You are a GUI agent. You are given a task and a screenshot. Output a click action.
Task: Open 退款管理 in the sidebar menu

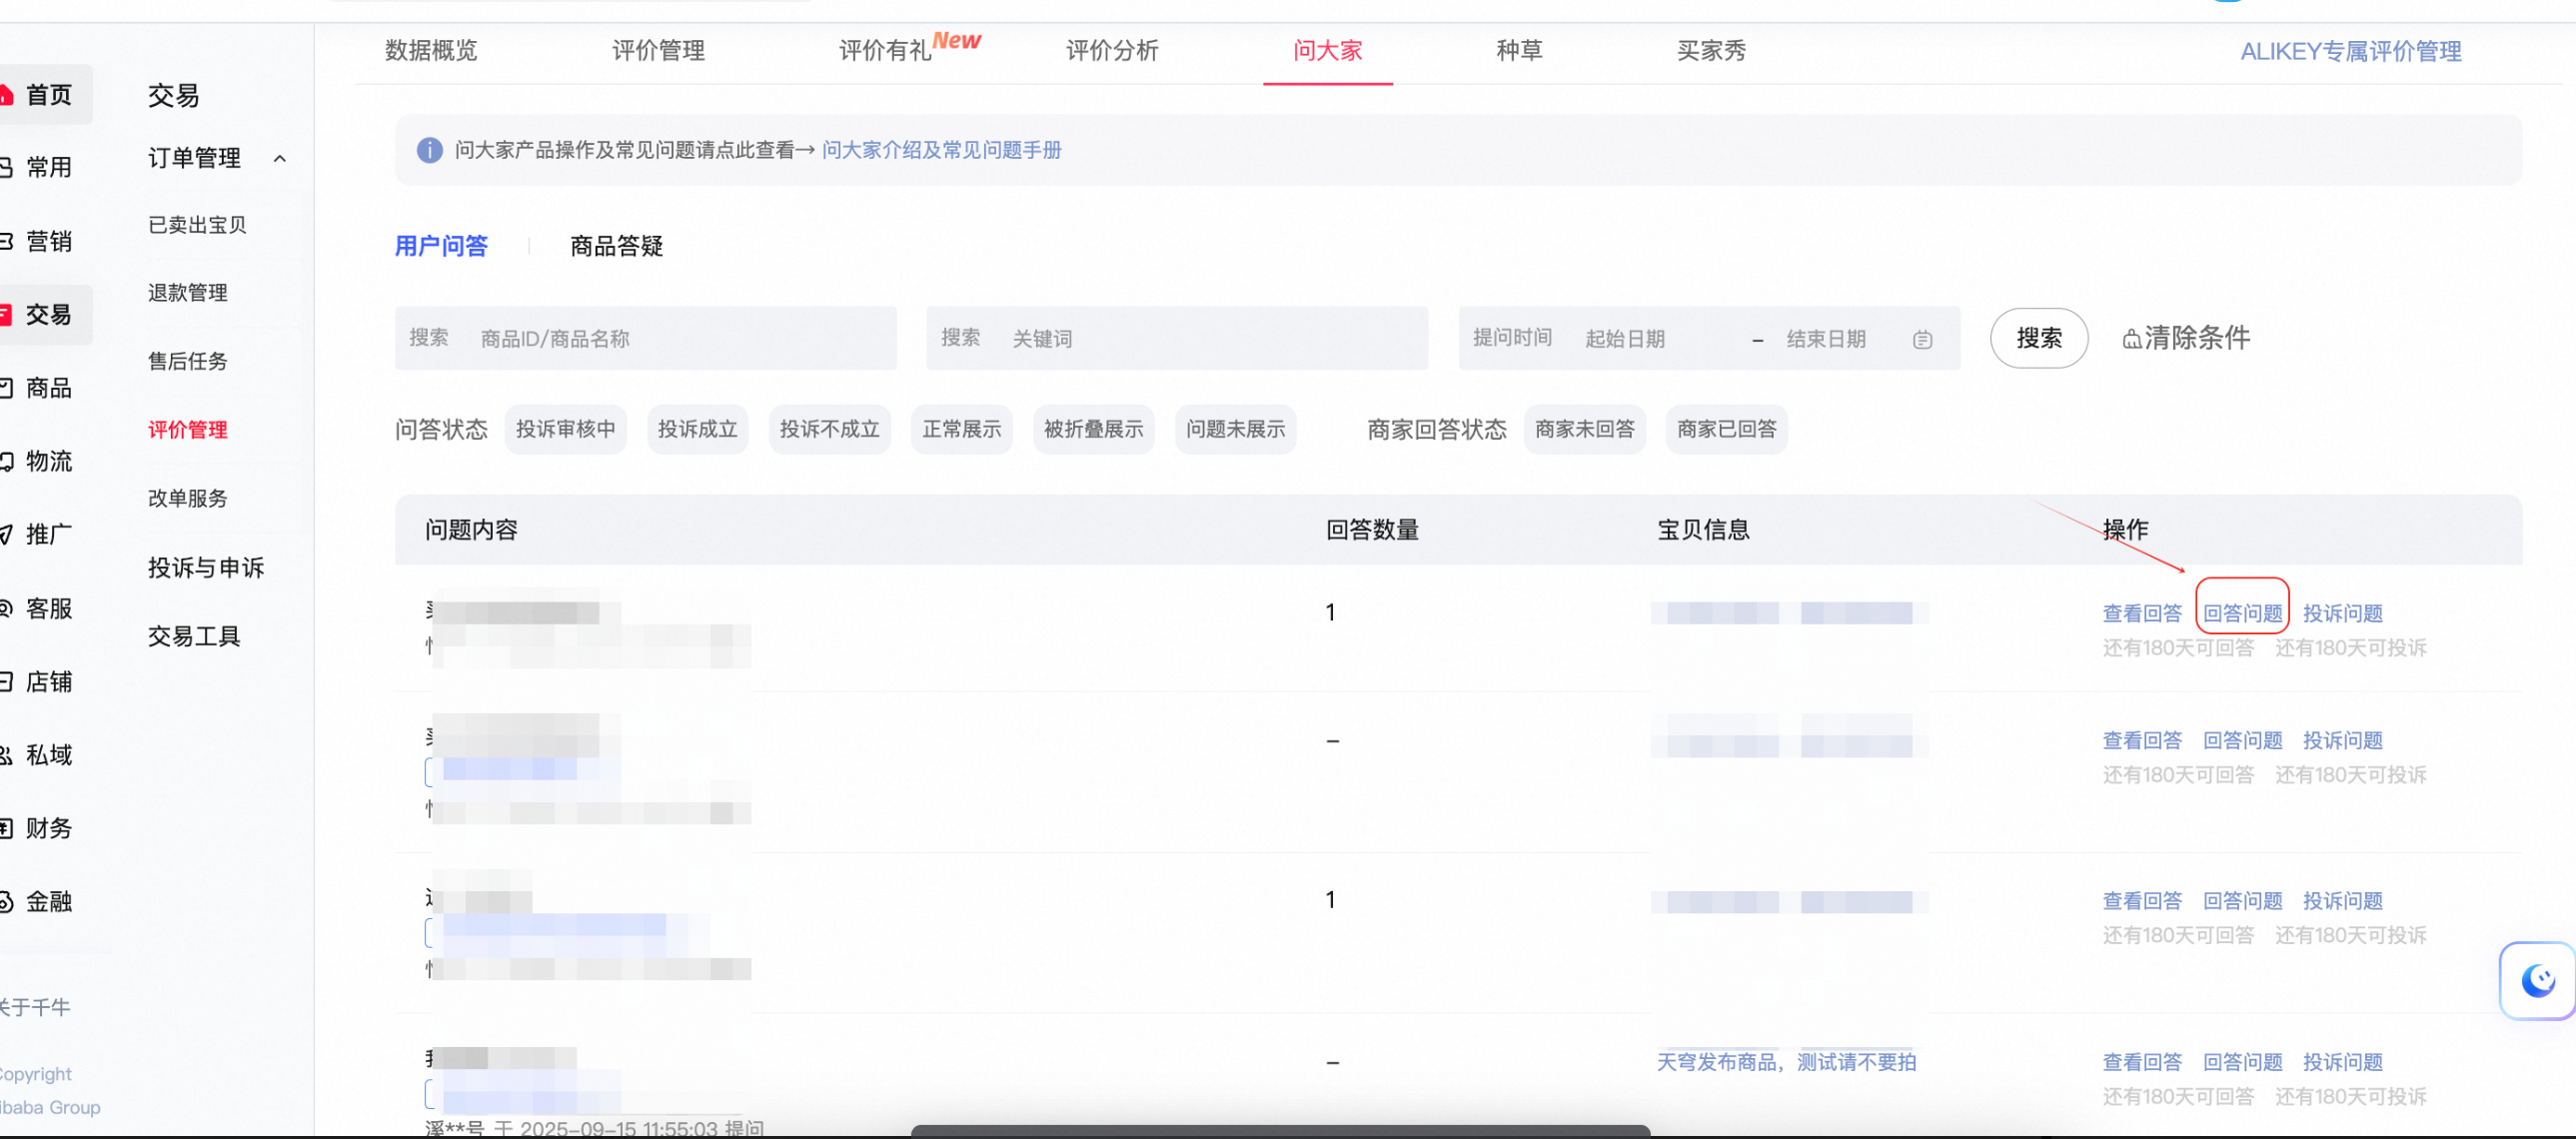tap(188, 293)
